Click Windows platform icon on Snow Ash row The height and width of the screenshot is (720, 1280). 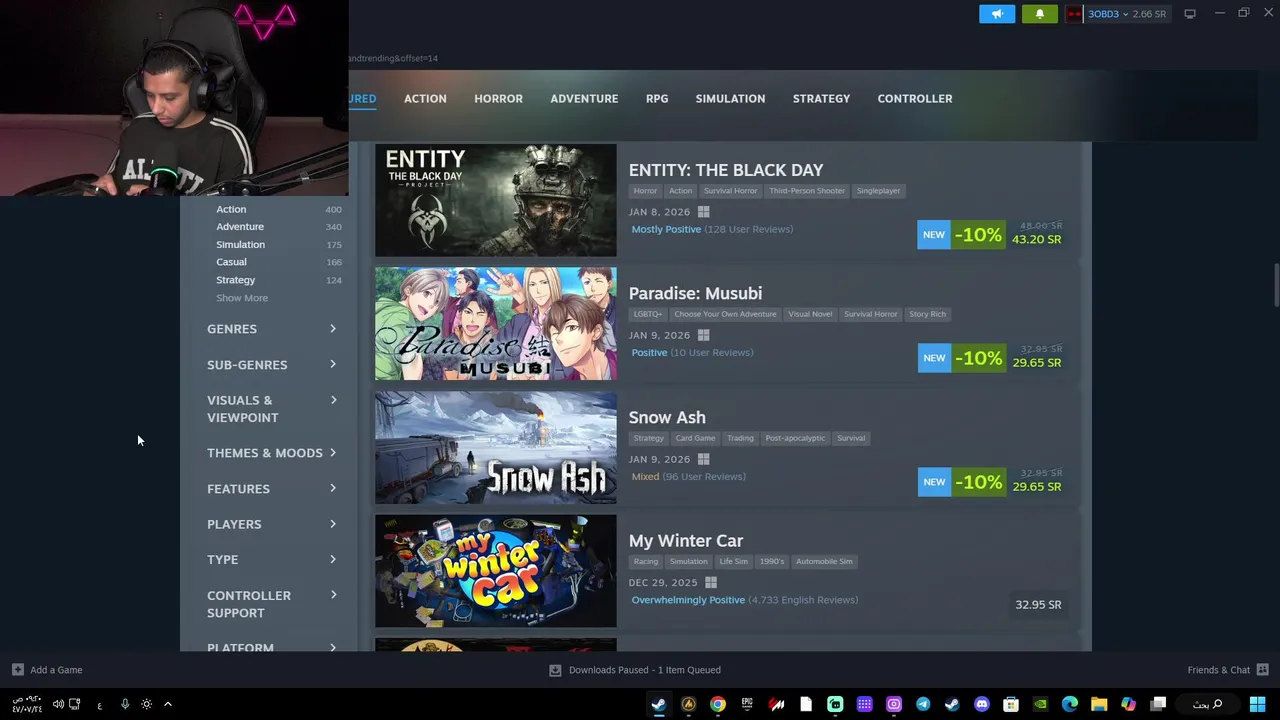(x=703, y=459)
